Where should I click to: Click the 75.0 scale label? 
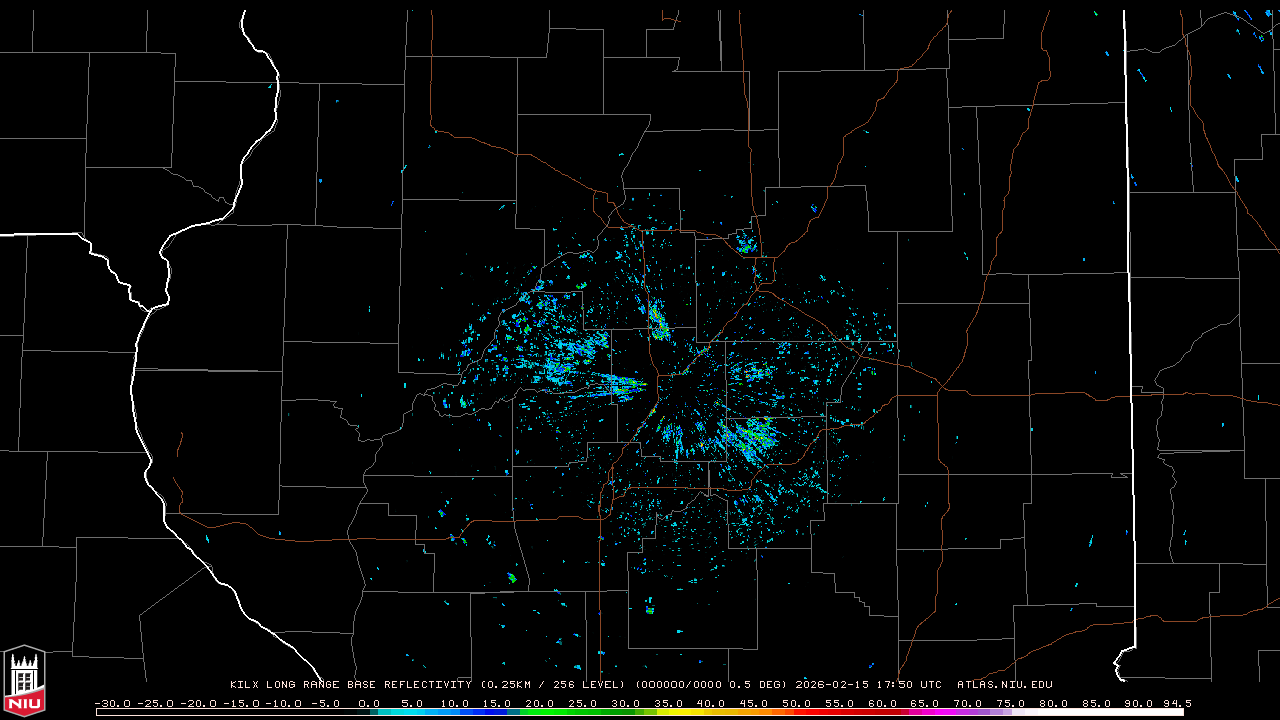1011,703
